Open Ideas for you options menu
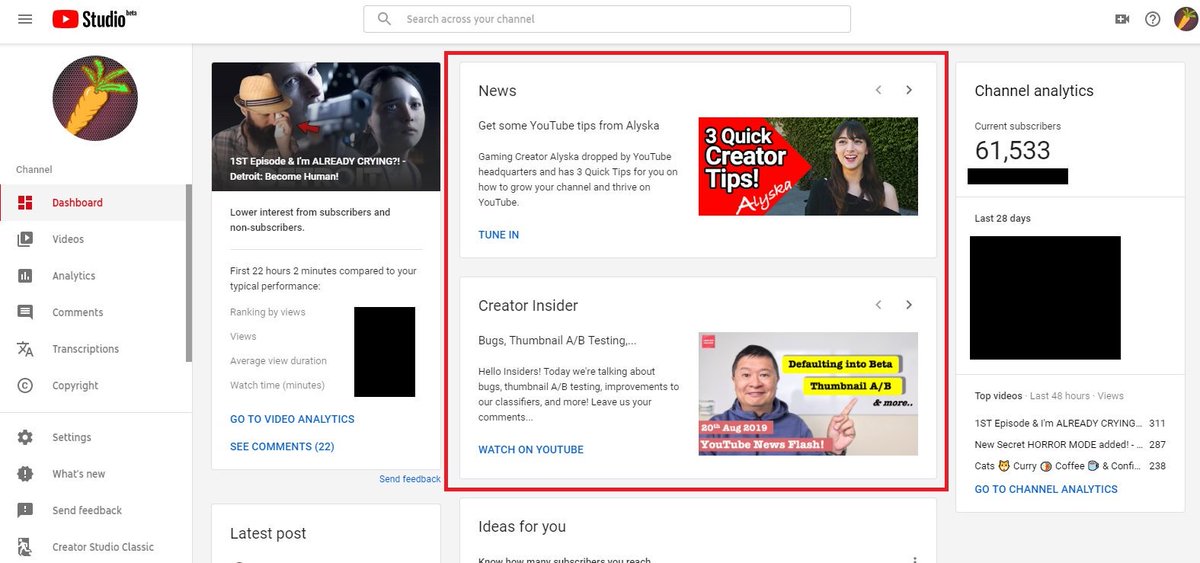The width and height of the screenshot is (1200, 563). coord(914,561)
